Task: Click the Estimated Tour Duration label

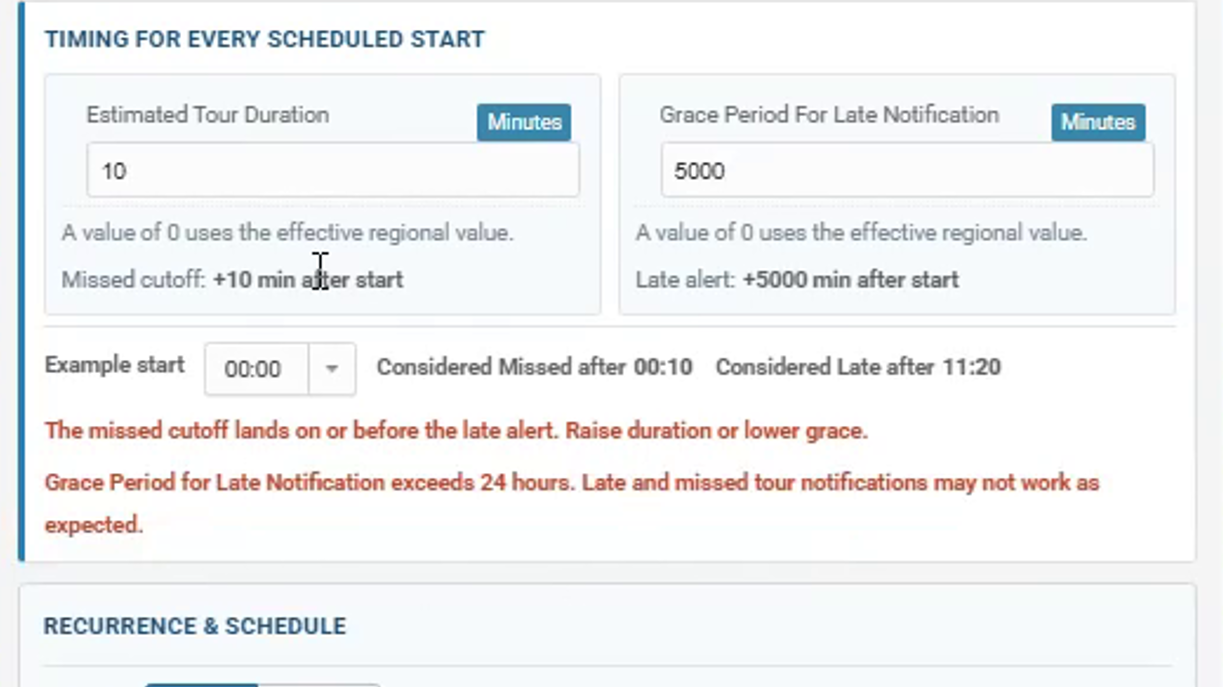Action: 207,115
